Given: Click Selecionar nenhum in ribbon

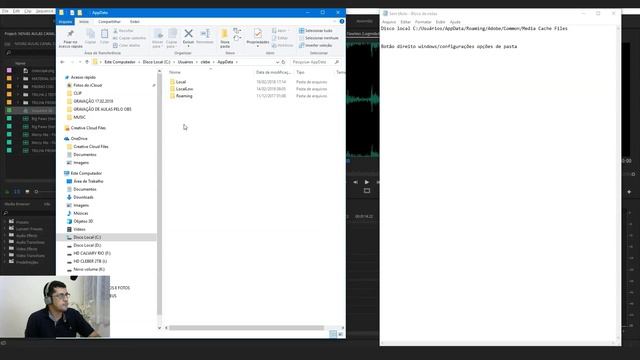Looking at the screenshot, I should 318,38.
